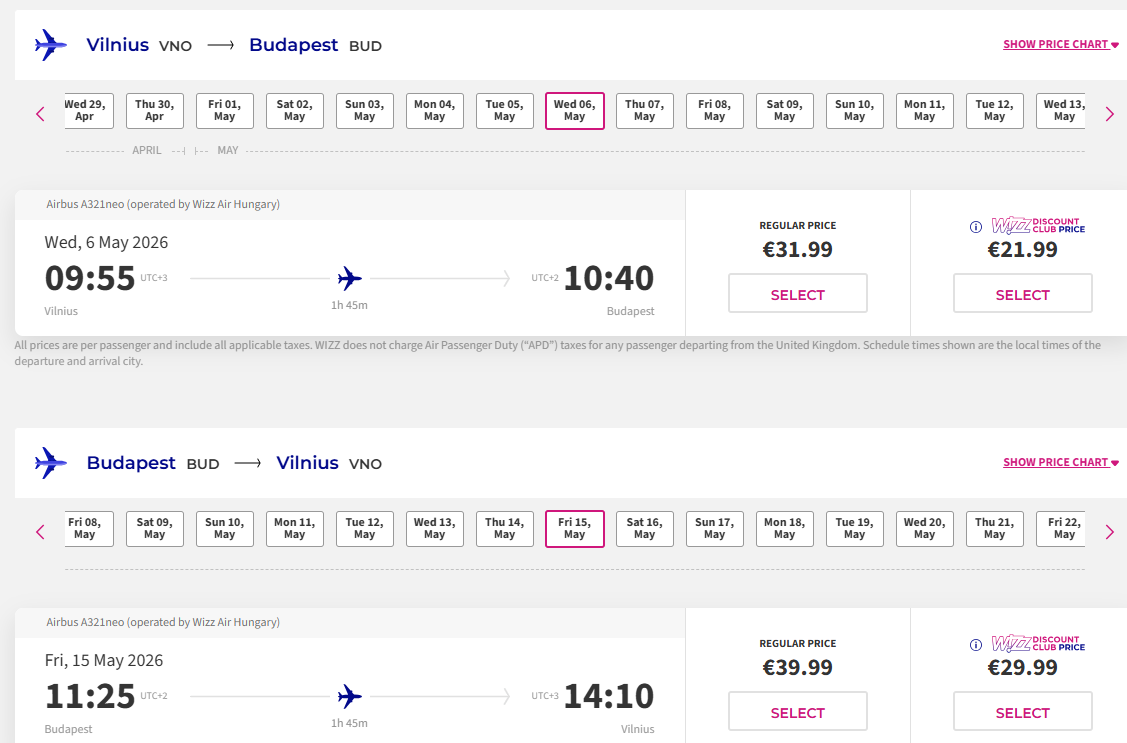Show earlier return dates with left arrow
Viewport: 1127px width, 743px height.
(x=40, y=532)
